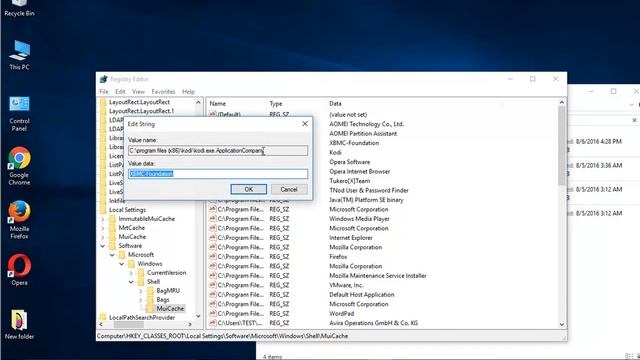
Task: Open Control Panel desktop icon
Action: coord(19,114)
